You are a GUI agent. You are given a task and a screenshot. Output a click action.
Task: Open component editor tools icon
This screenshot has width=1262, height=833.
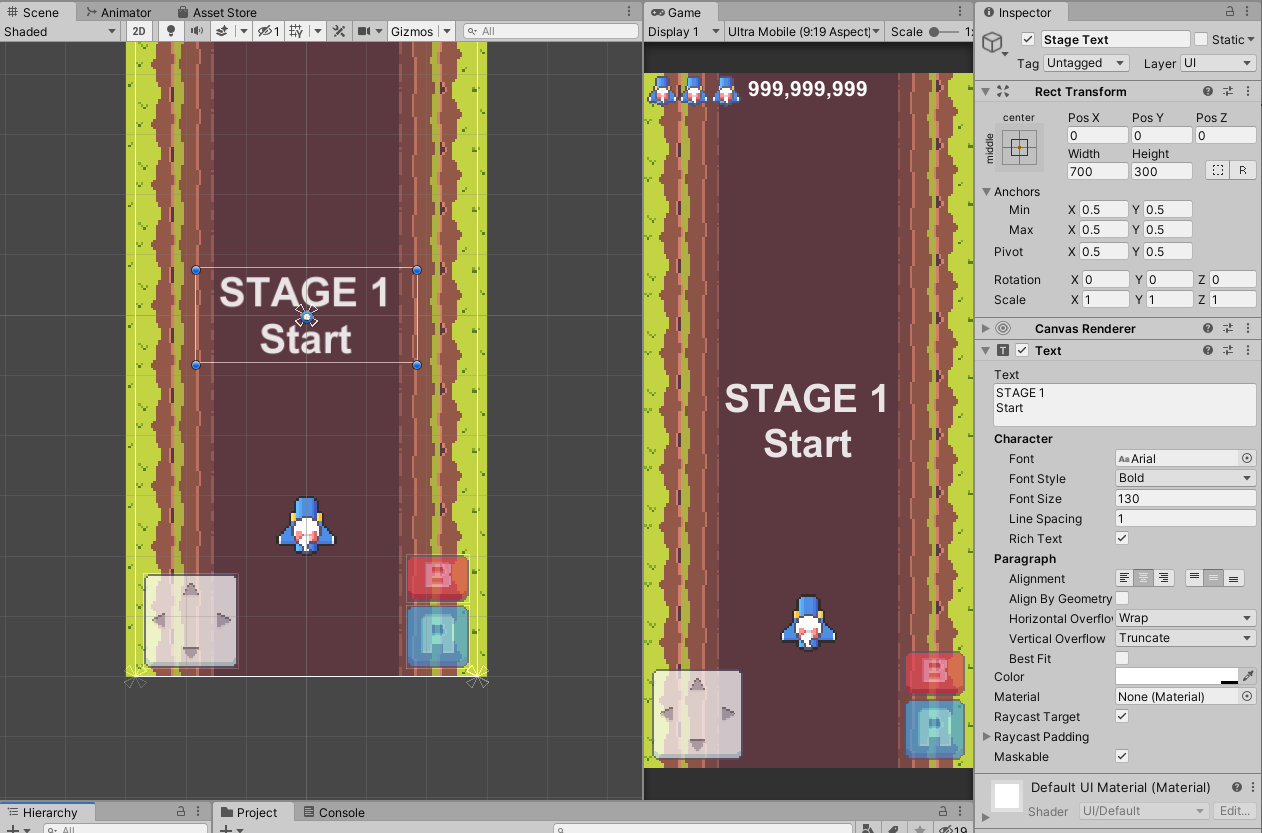pyautogui.click(x=339, y=31)
